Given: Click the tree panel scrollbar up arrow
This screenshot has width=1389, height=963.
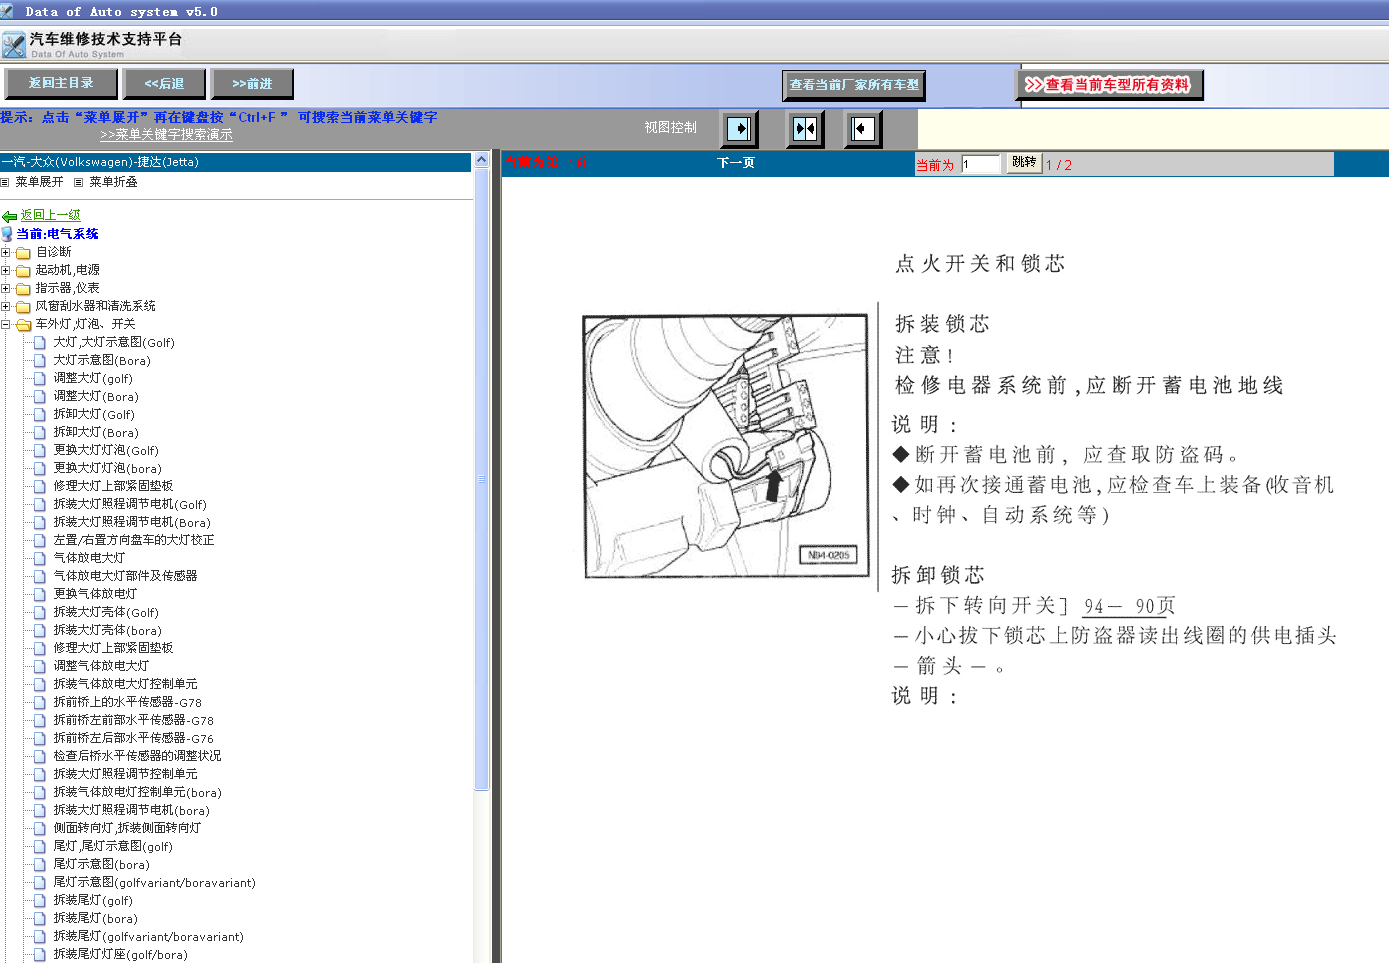Looking at the screenshot, I should pyautogui.click(x=481, y=160).
